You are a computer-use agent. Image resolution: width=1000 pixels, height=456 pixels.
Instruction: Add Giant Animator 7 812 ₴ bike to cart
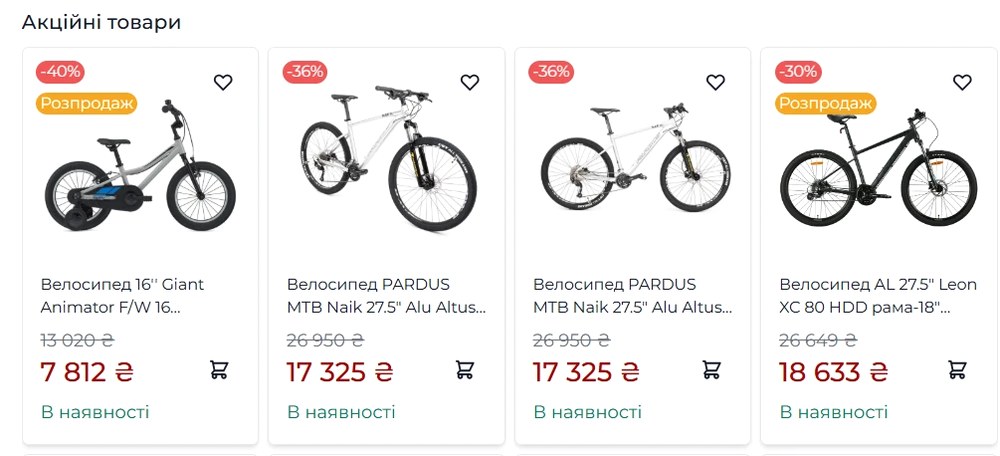[x=219, y=370]
